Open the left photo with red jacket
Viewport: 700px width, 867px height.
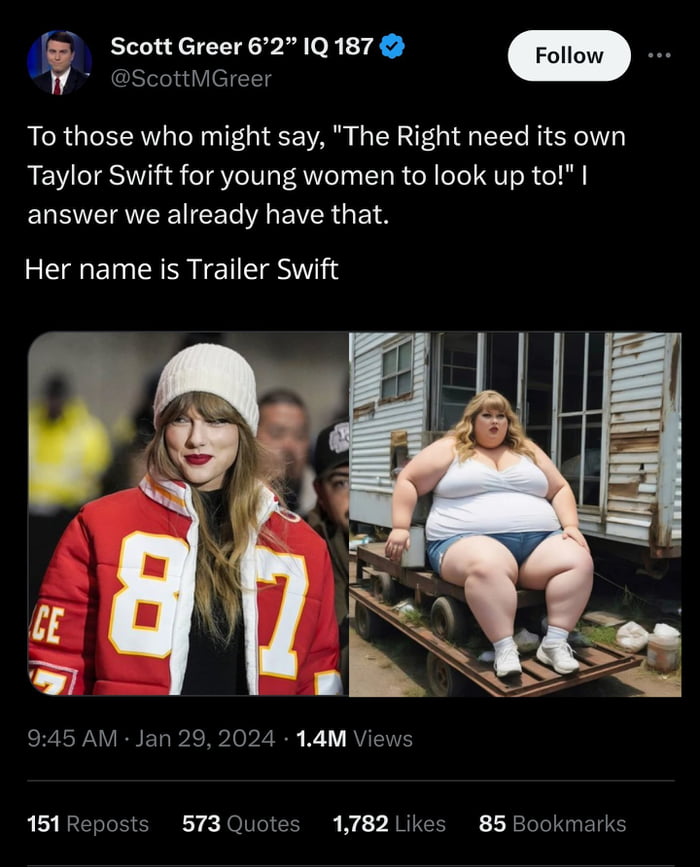point(188,514)
